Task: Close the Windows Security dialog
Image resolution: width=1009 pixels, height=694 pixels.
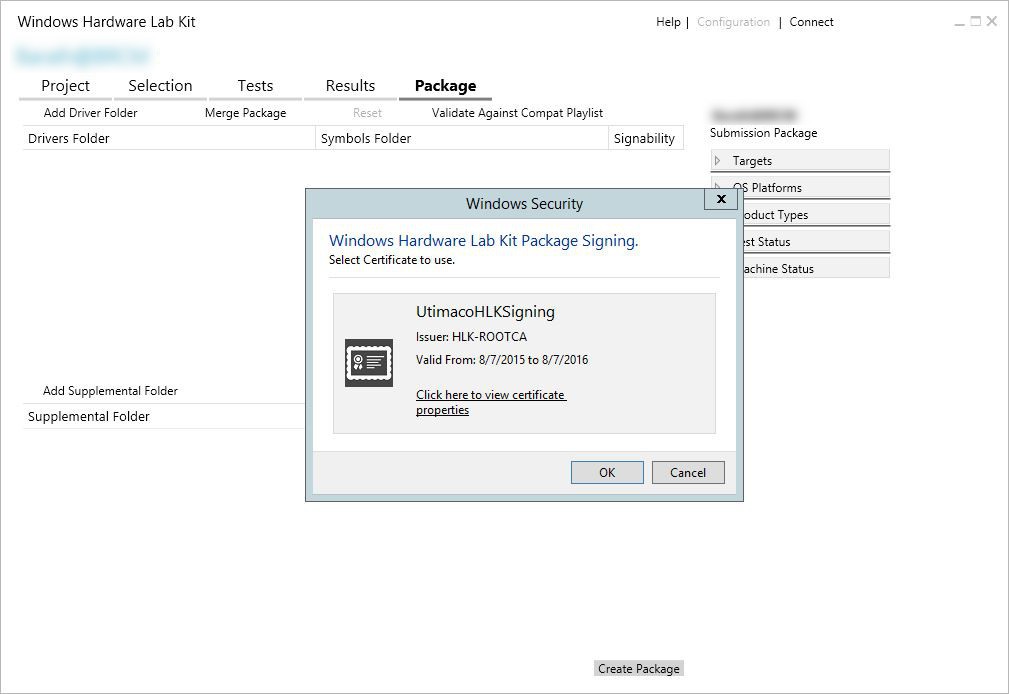Action: click(x=721, y=199)
